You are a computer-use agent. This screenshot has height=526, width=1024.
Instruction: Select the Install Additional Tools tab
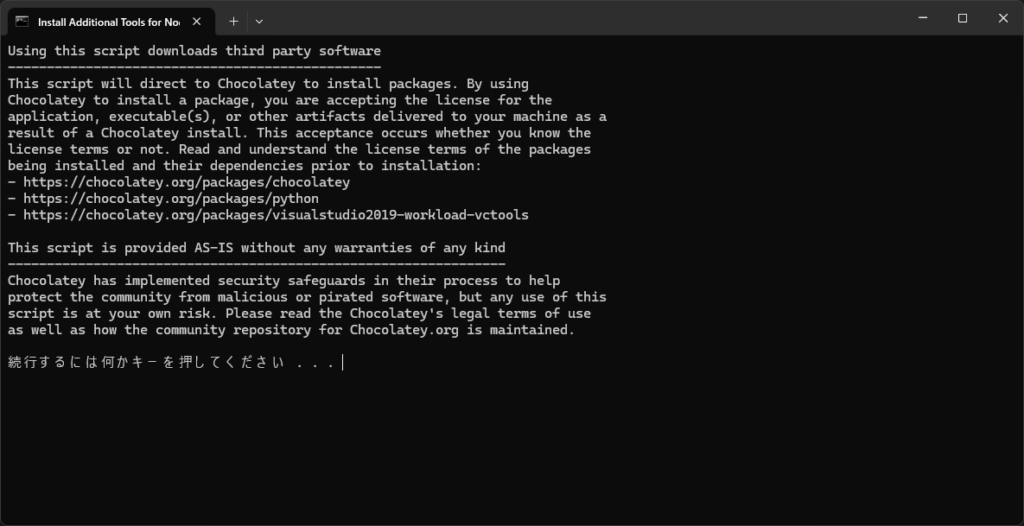point(109,22)
